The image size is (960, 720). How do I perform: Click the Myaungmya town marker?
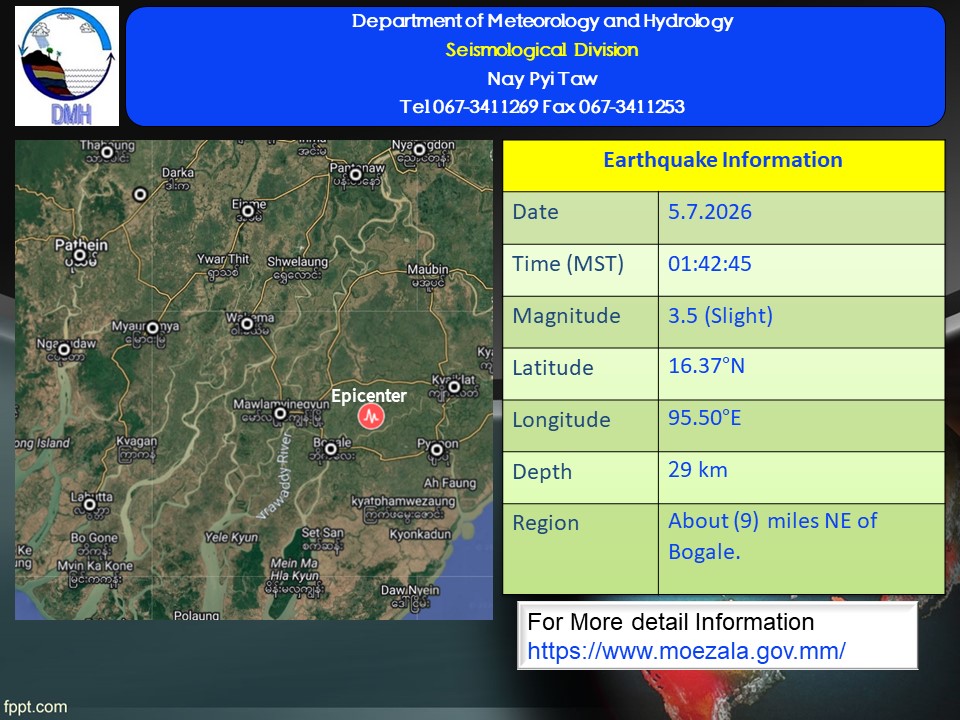click(153, 328)
